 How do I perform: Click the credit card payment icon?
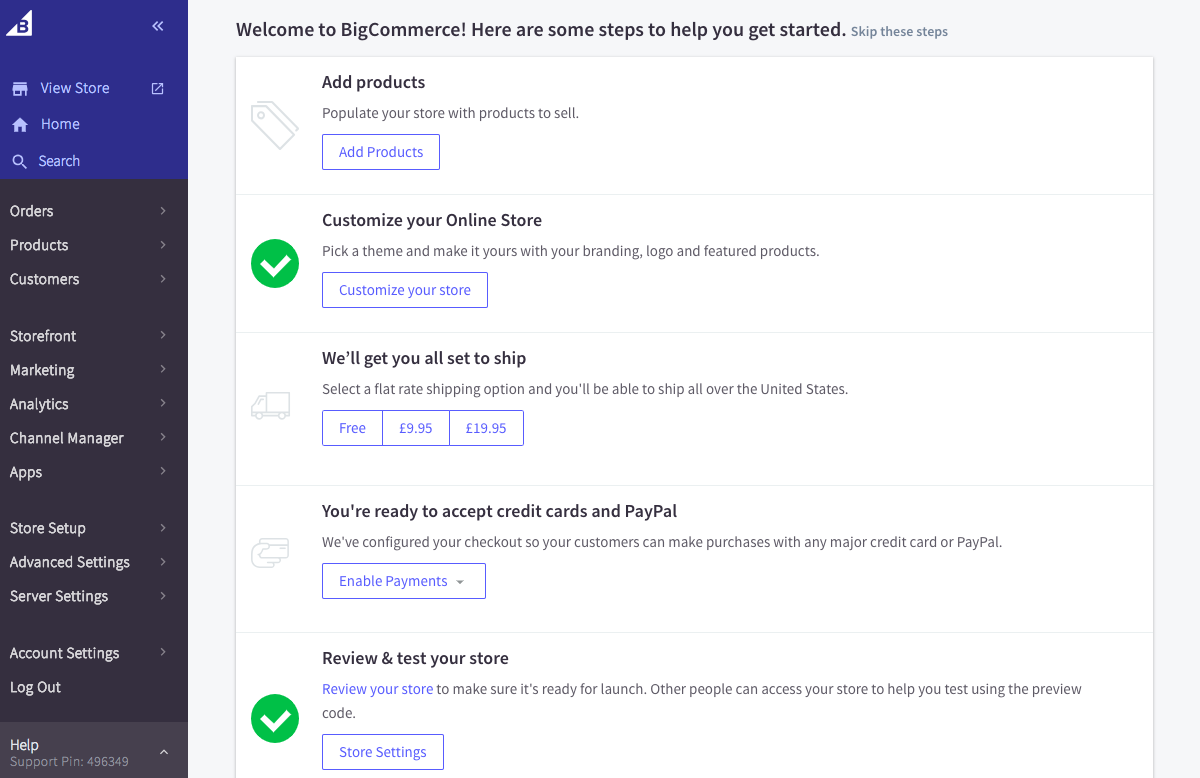point(270,552)
